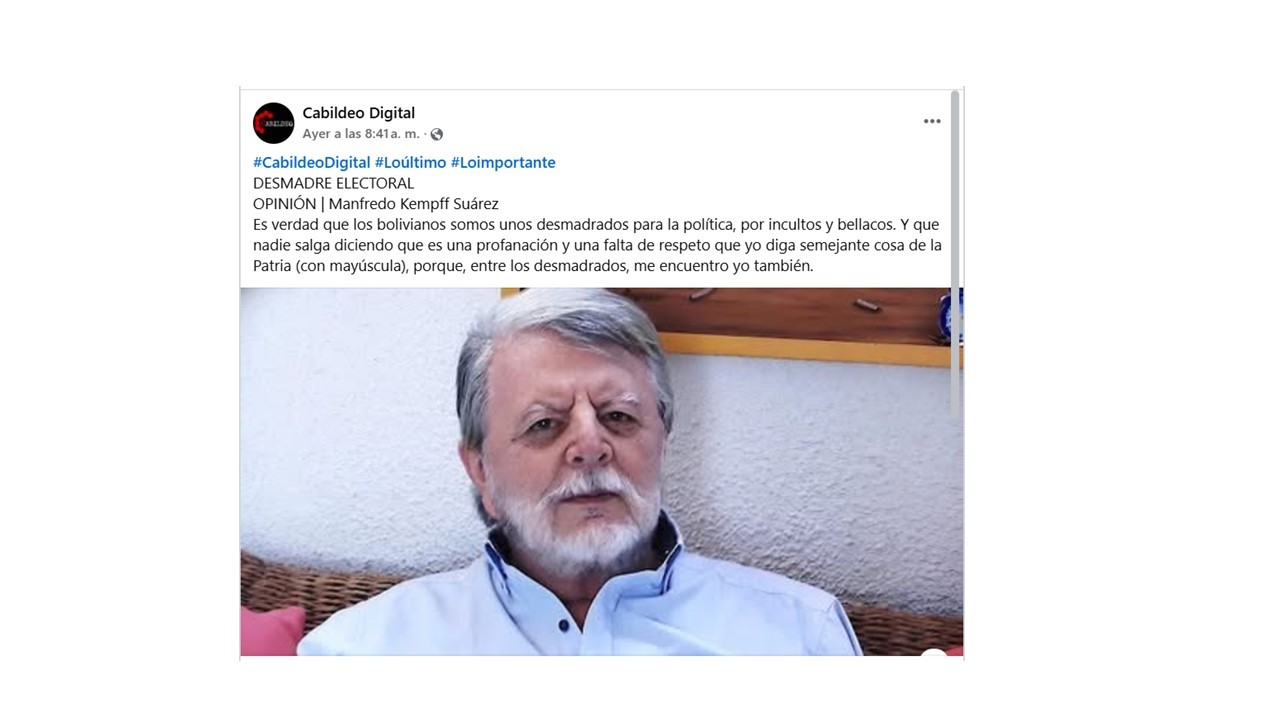1280x720 pixels.
Task: Click the pink cushion in the photo corner
Action: [x=272, y=631]
